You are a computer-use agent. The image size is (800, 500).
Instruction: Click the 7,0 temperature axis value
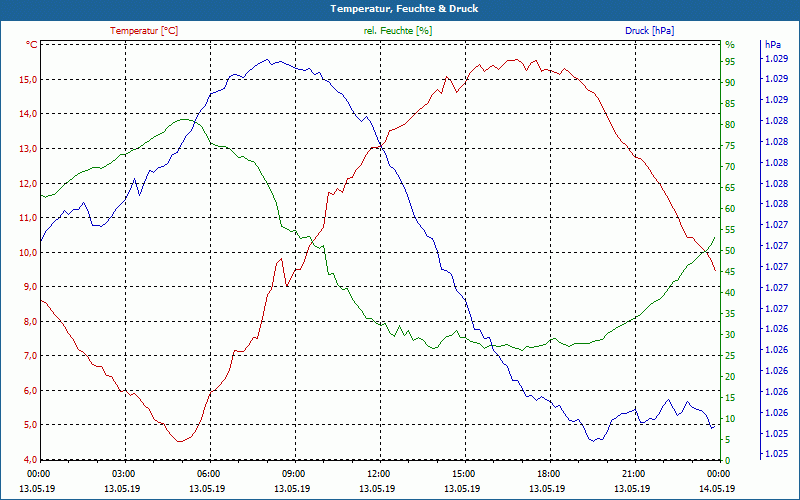tap(31, 356)
